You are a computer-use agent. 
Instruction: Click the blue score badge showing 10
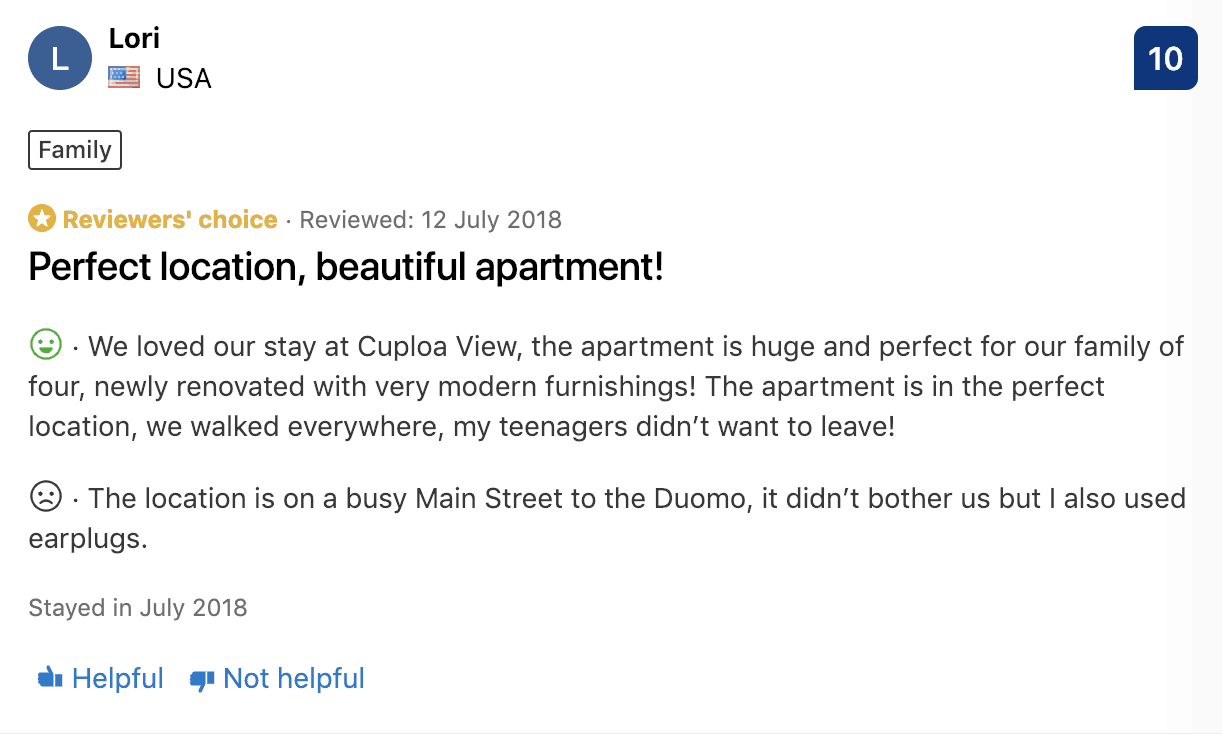tap(1165, 59)
